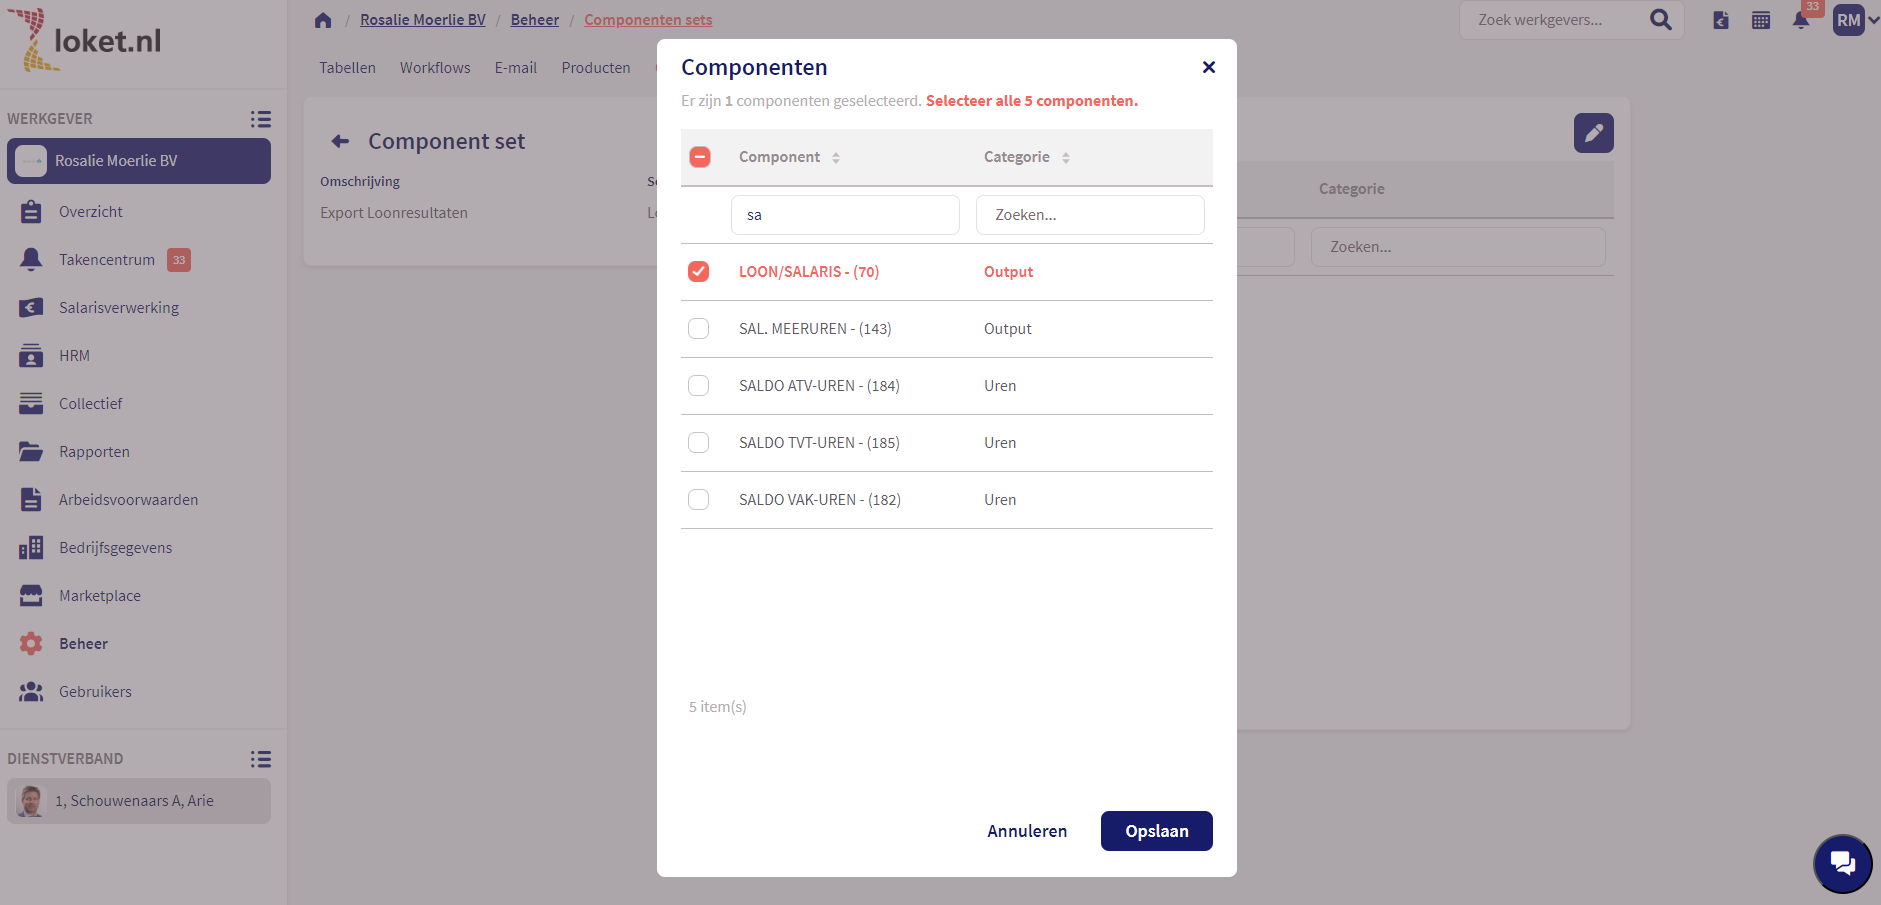The height and width of the screenshot is (905, 1881).
Task: Click the back arrow beside Component set
Action: tap(340, 141)
